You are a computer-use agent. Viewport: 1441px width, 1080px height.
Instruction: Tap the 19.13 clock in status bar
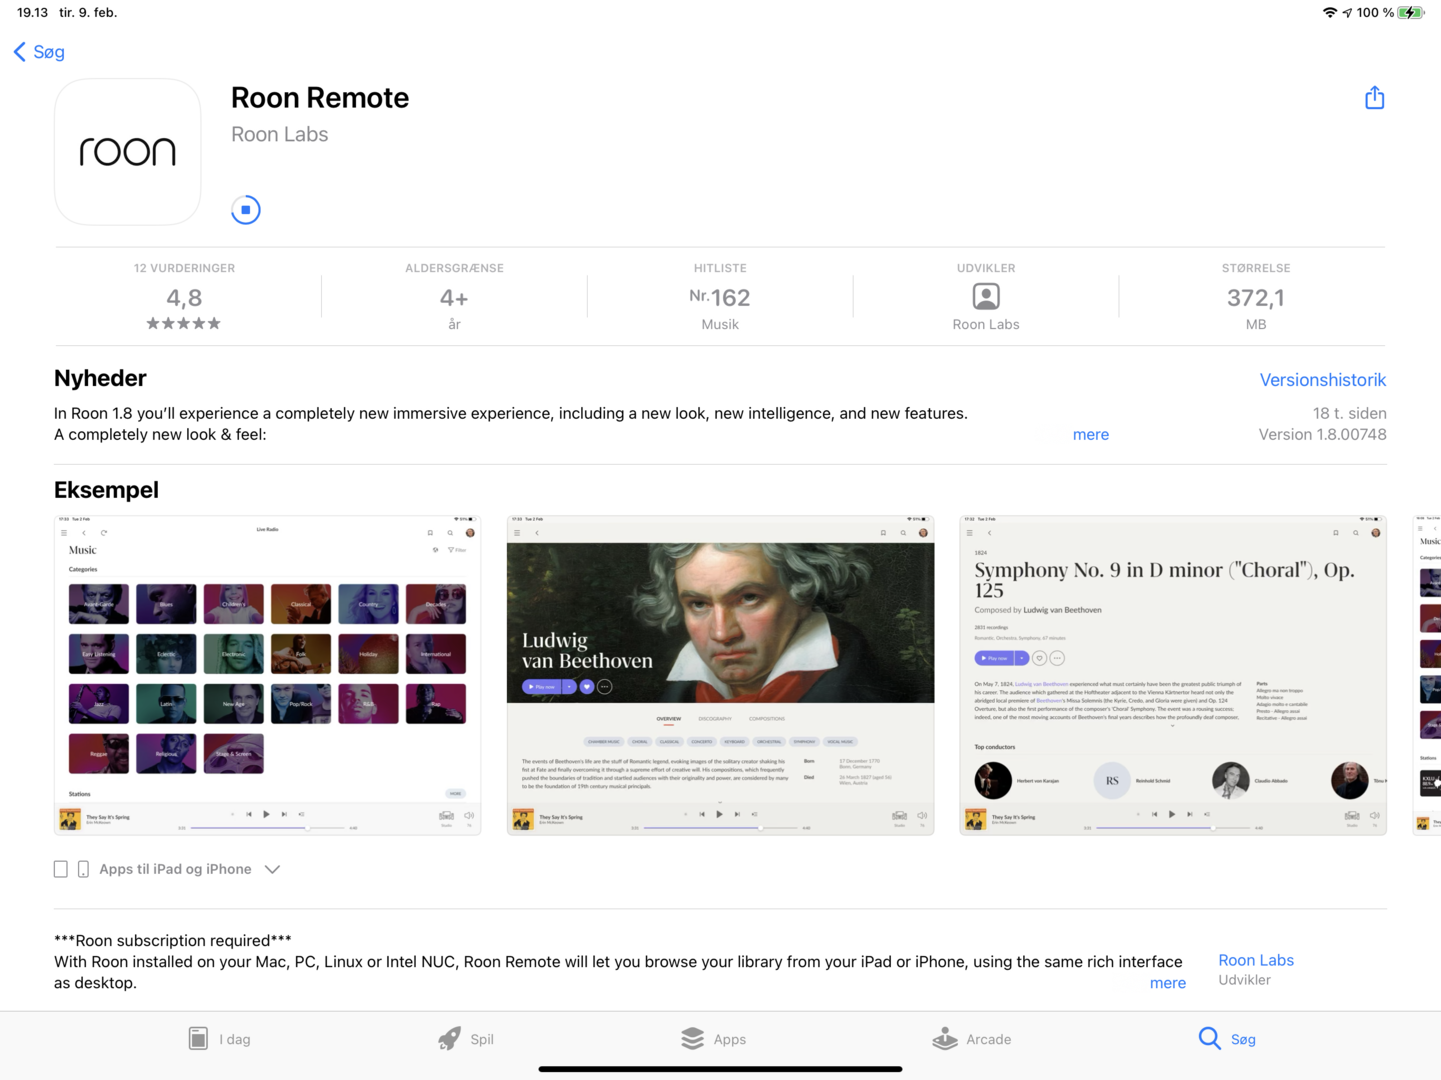pyautogui.click(x=32, y=13)
